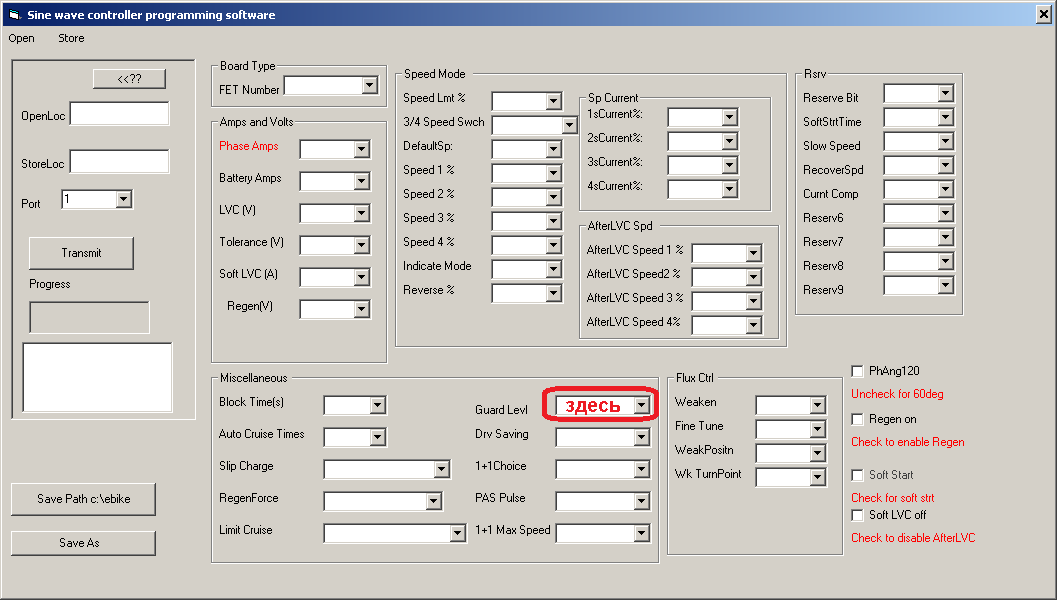The width and height of the screenshot is (1057, 600).
Task: Expand the Battery Amps dropdown
Action: pos(362,182)
